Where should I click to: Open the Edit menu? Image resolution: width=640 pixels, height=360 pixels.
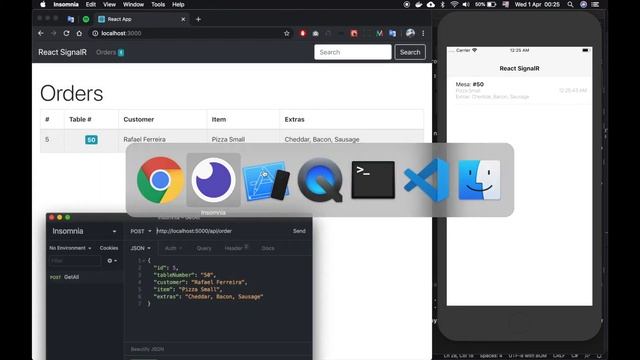pos(91,4)
